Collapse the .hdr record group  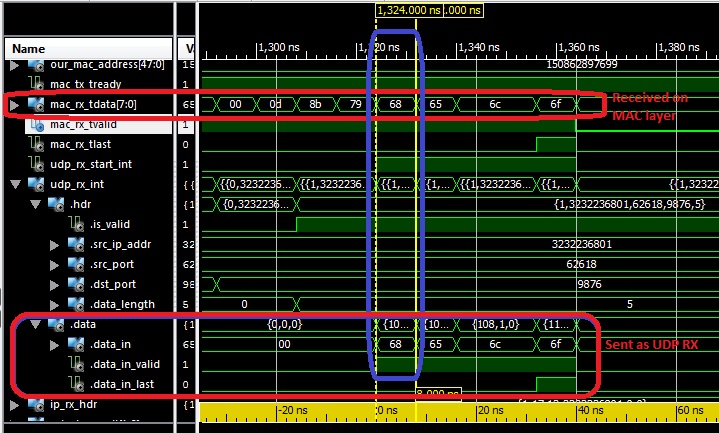click(34, 204)
